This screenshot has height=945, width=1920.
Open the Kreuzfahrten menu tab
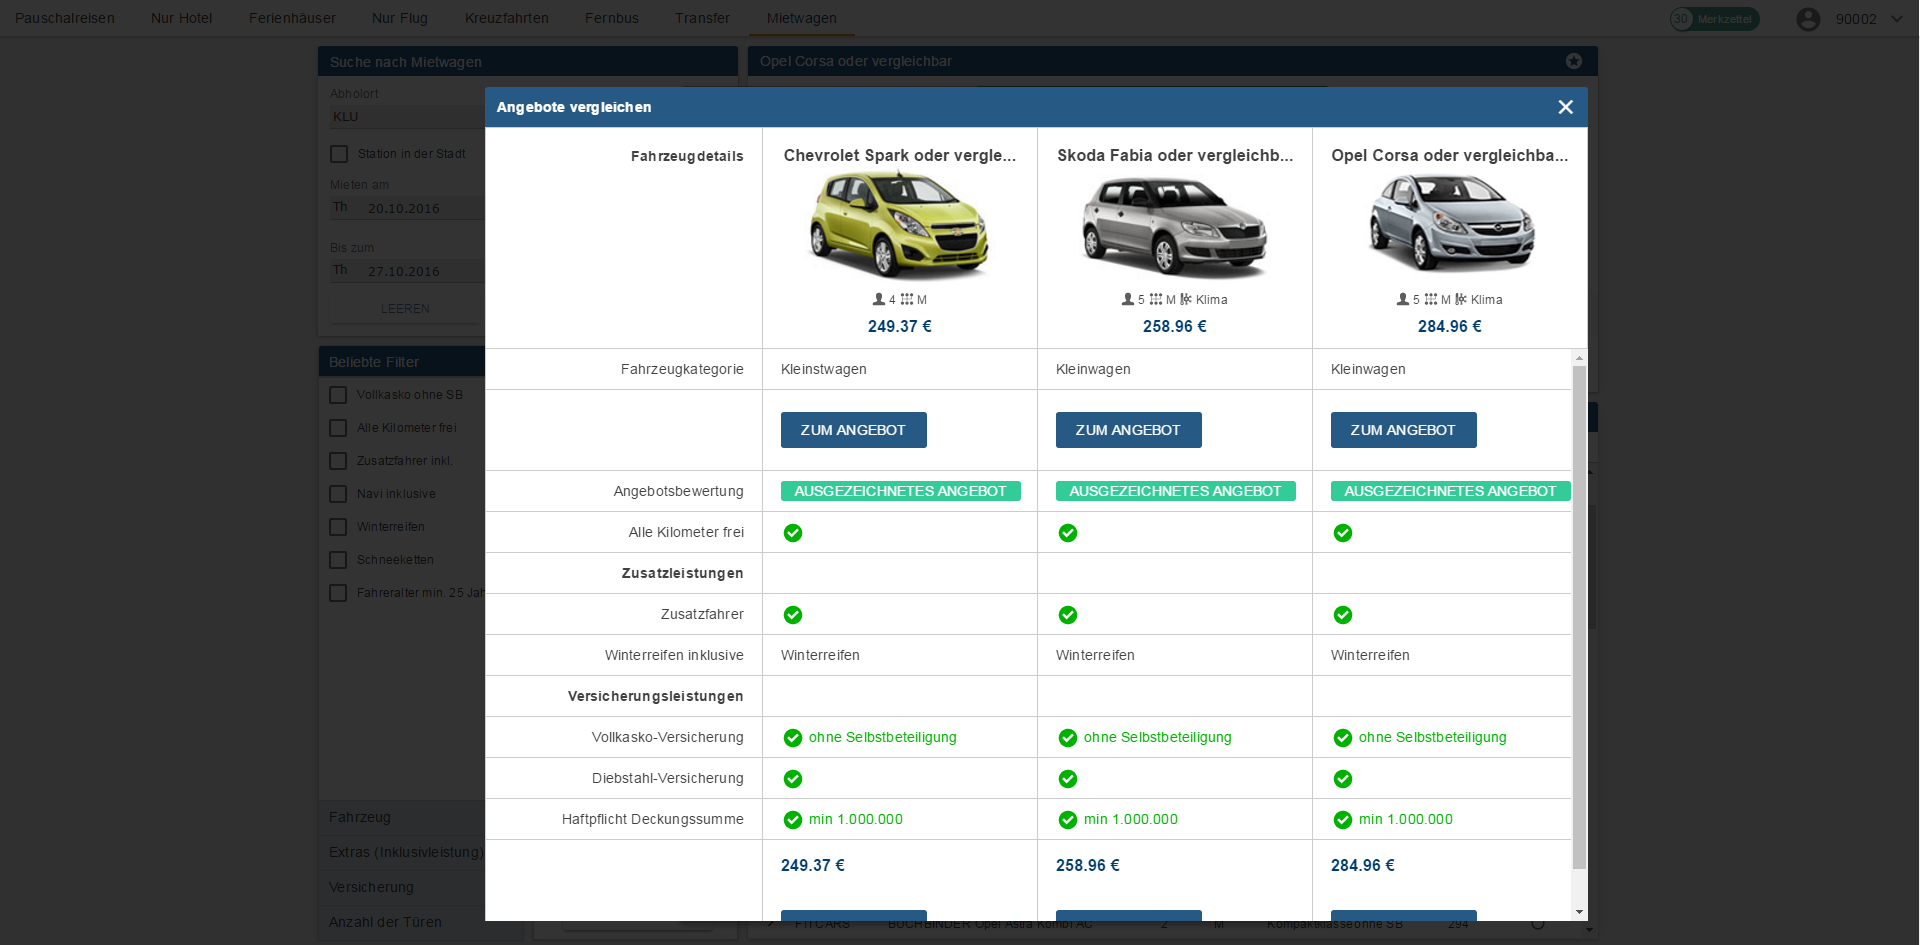[x=506, y=18]
